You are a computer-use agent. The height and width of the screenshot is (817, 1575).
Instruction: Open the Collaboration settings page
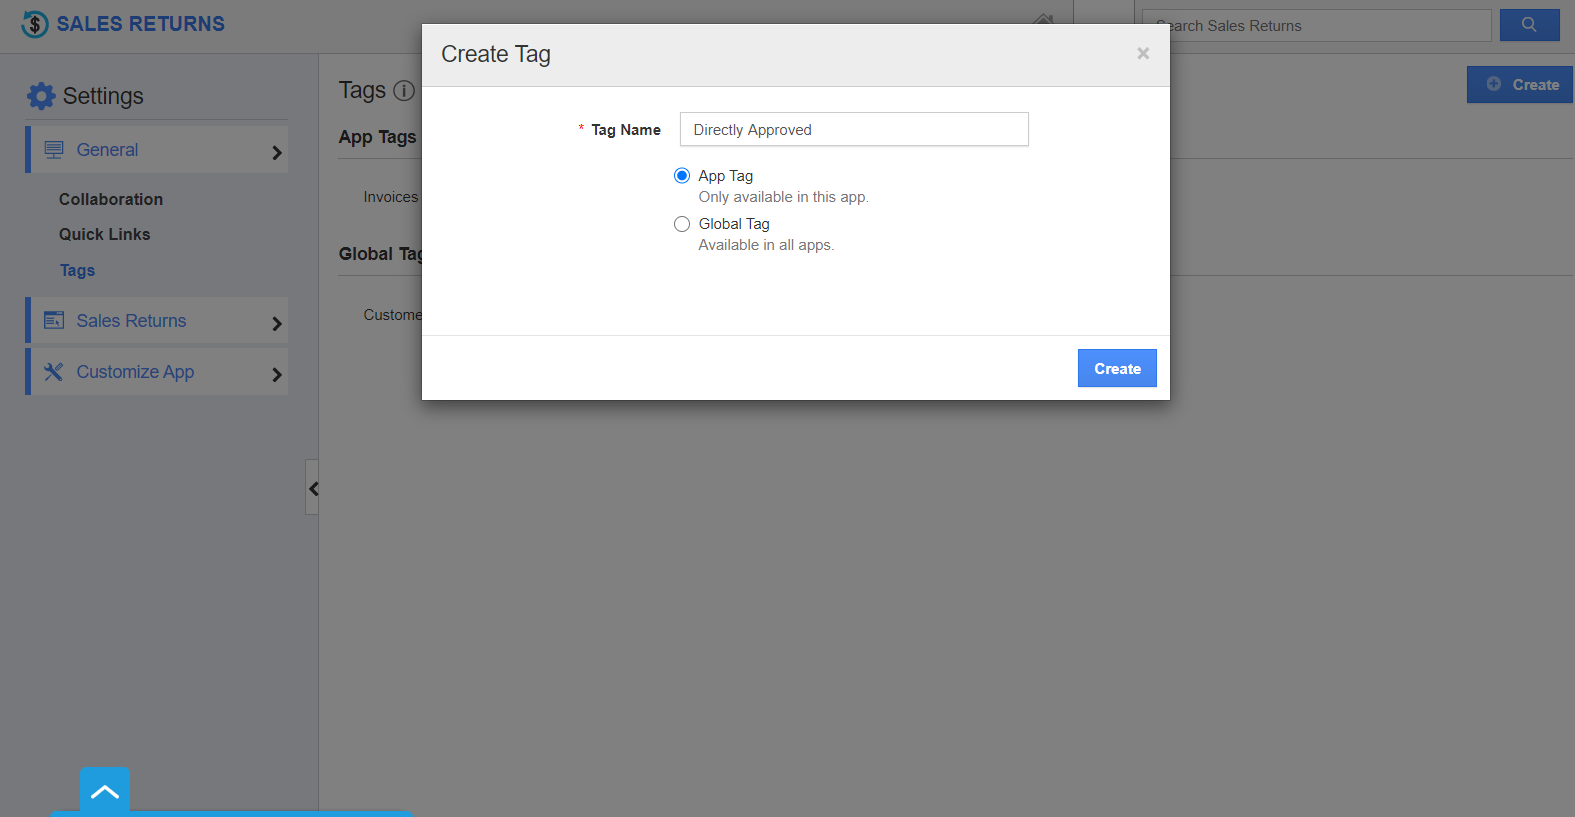[x=110, y=199]
